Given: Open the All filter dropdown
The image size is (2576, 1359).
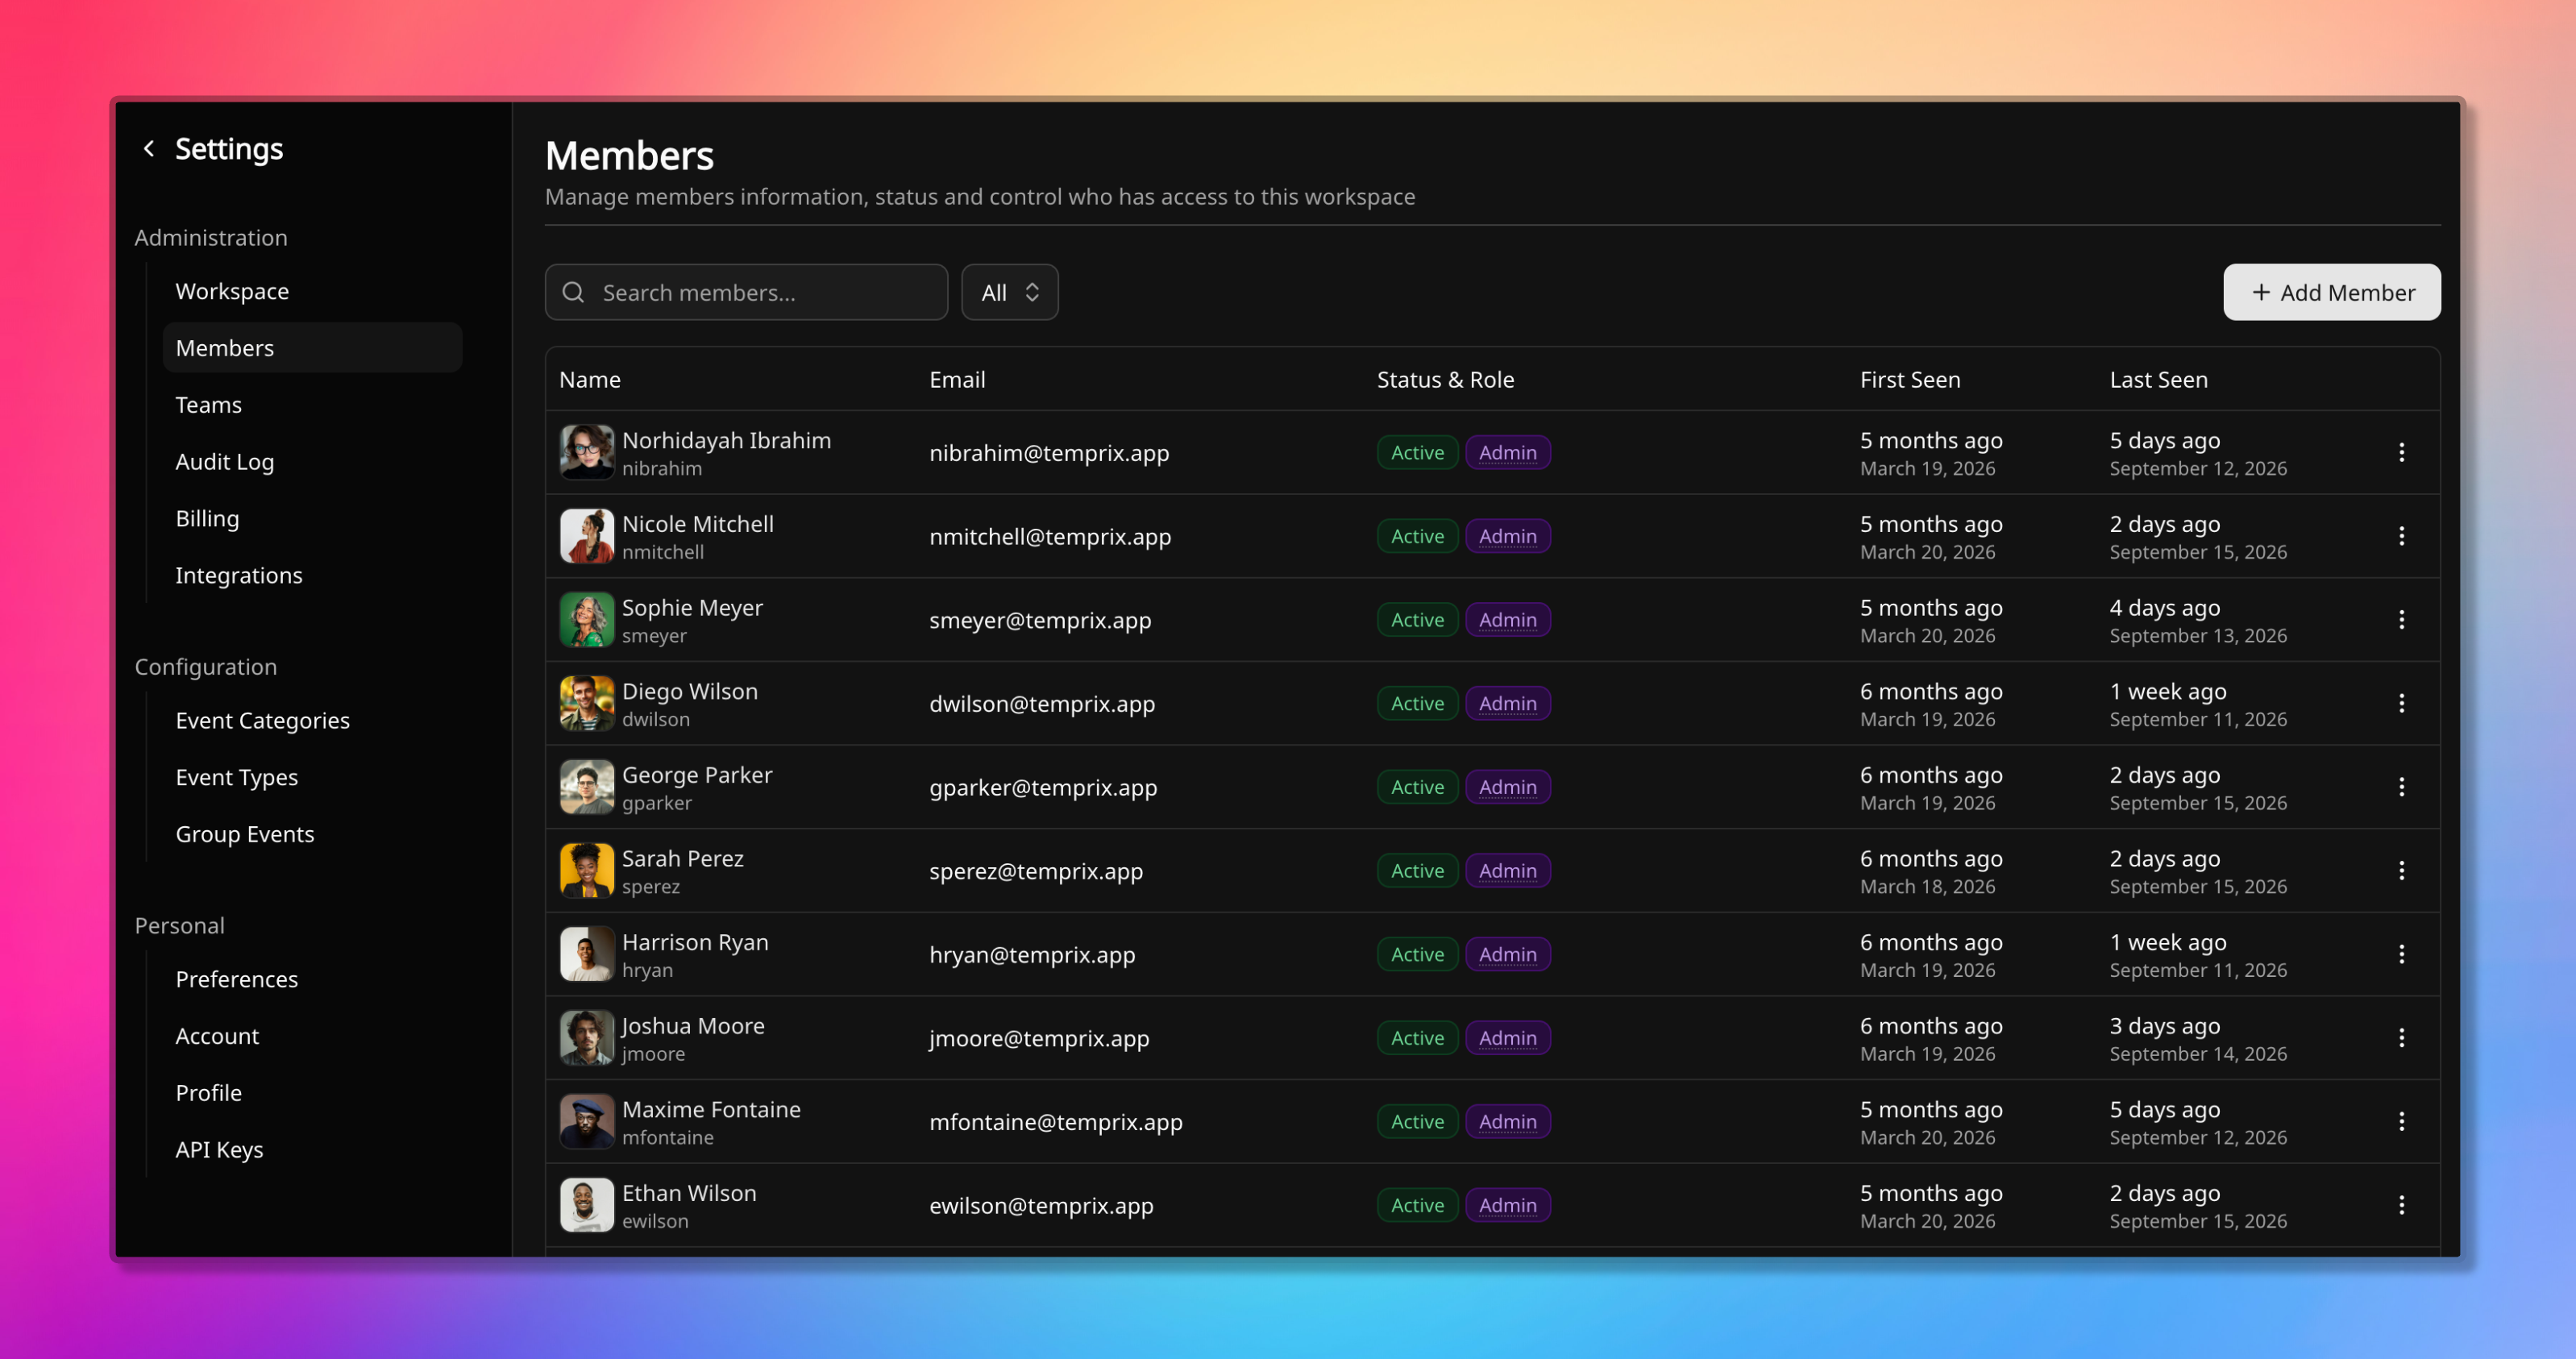Looking at the screenshot, I should (x=1010, y=293).
